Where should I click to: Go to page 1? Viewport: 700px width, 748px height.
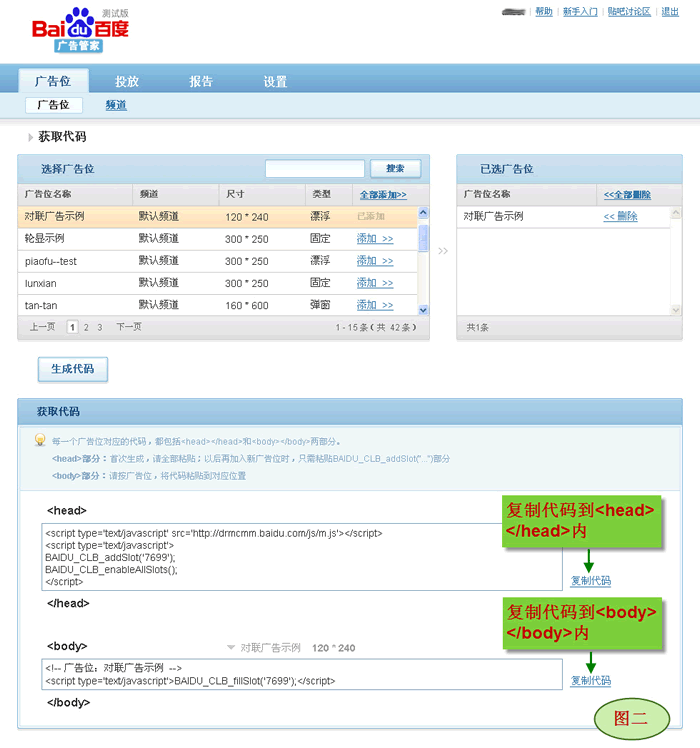(x=72, y=327)
